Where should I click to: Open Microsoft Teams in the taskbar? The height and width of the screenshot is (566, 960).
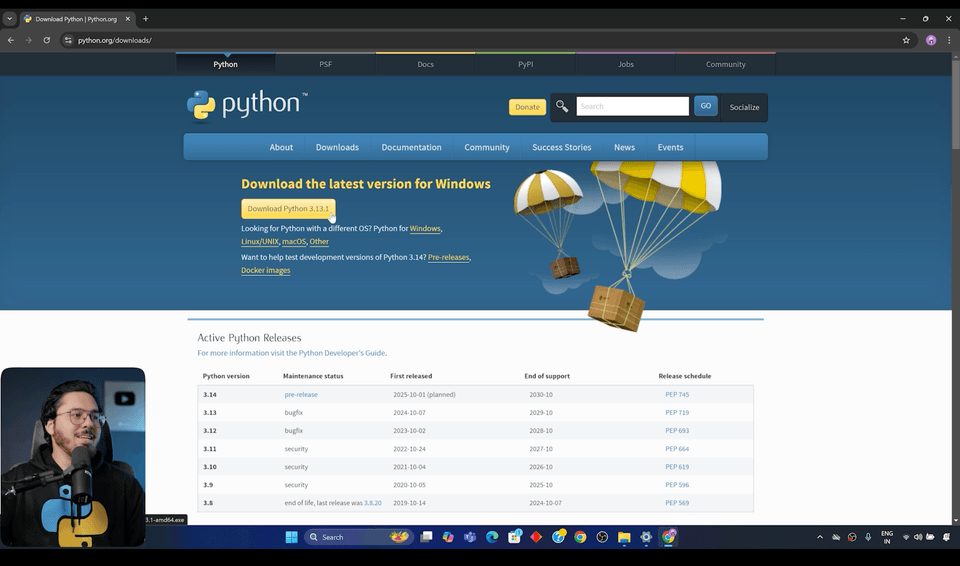[x=470, y=537]
